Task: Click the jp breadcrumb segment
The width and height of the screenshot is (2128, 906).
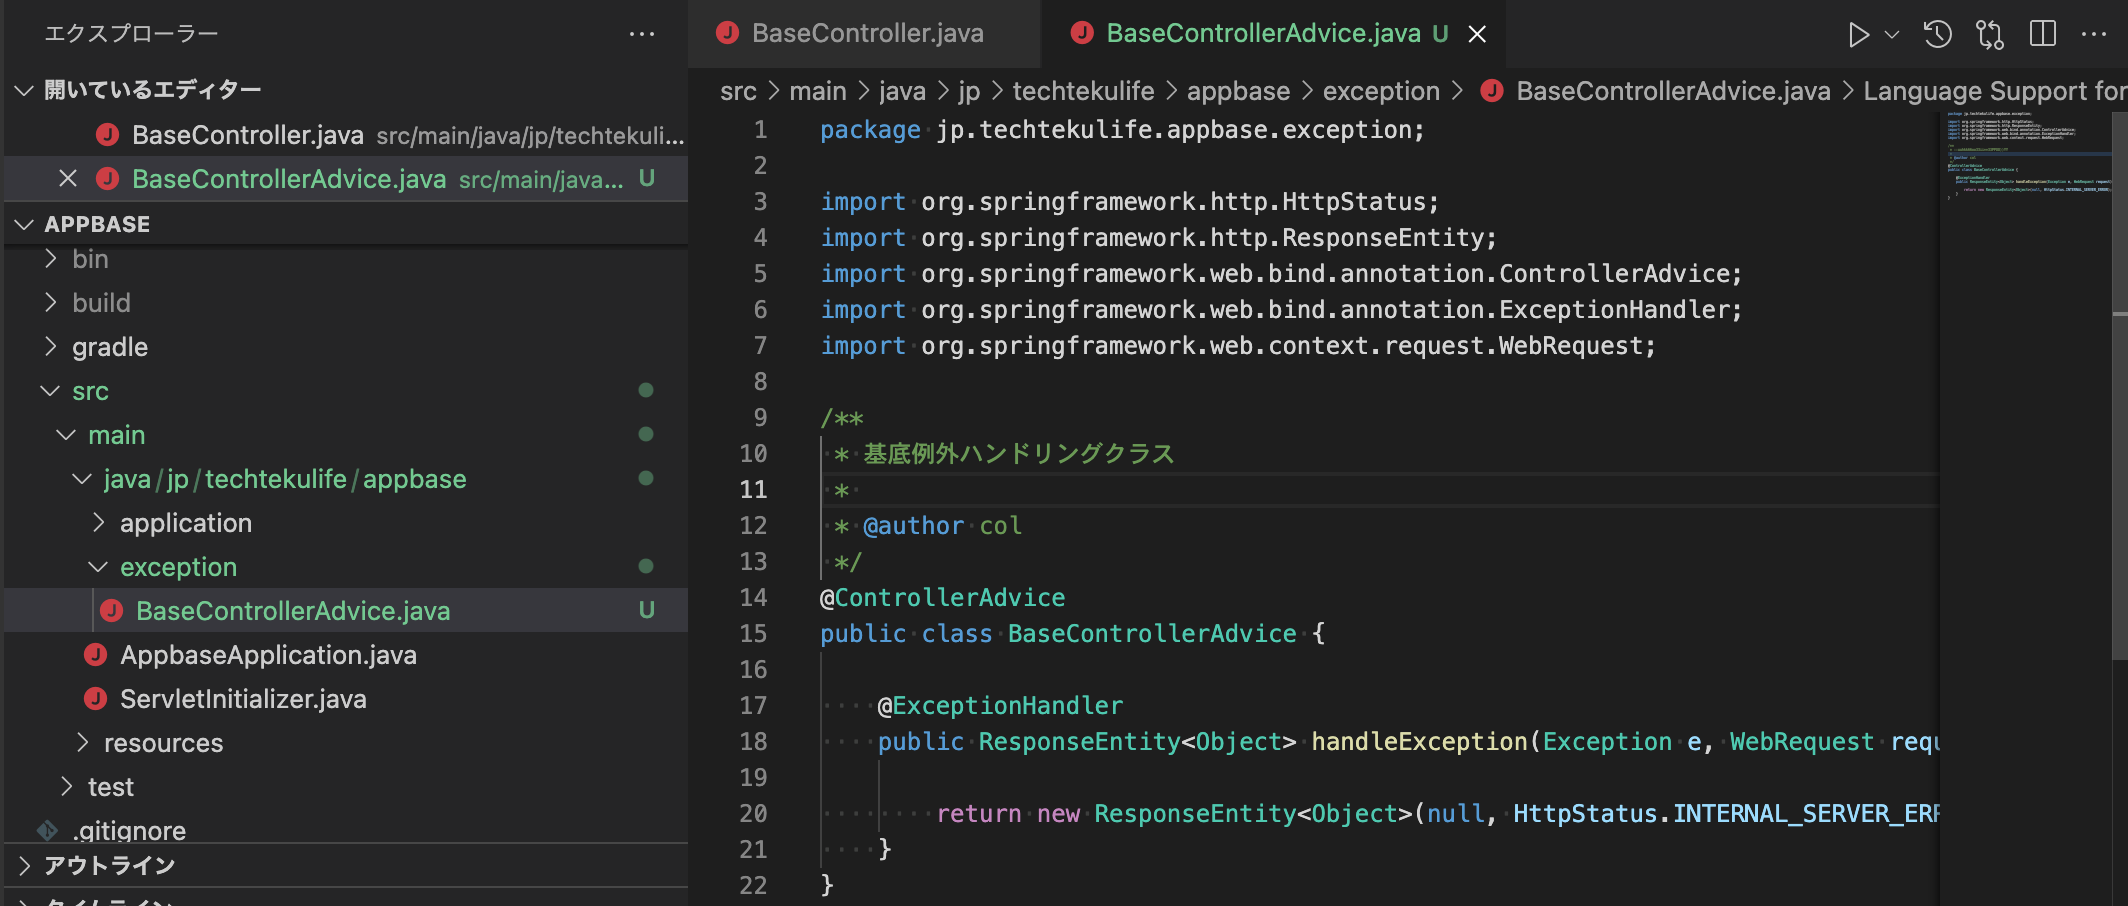Action: click(969, 91)
